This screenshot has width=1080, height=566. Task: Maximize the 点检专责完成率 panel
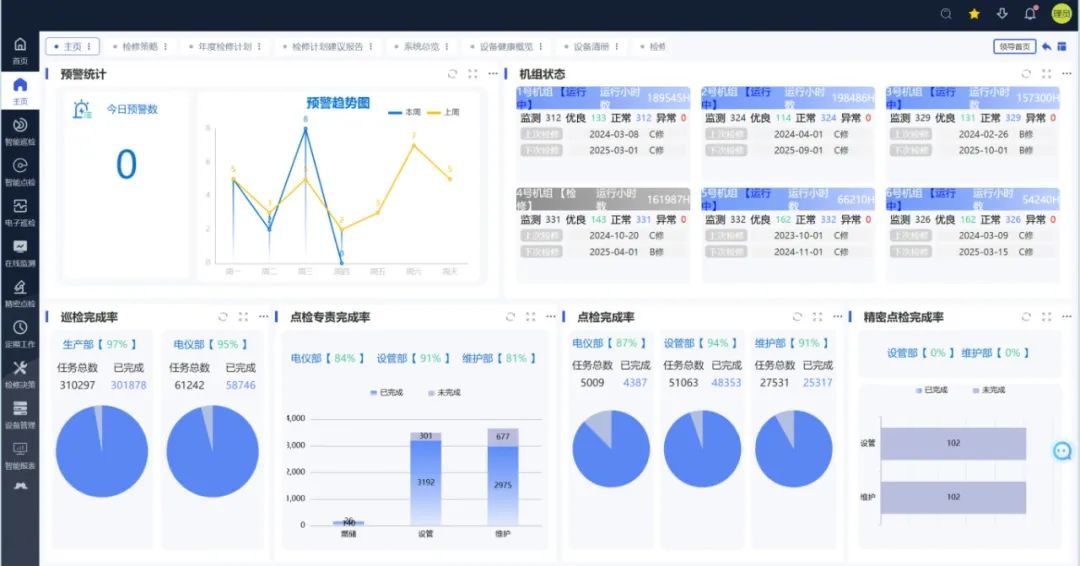click(530, 317)
